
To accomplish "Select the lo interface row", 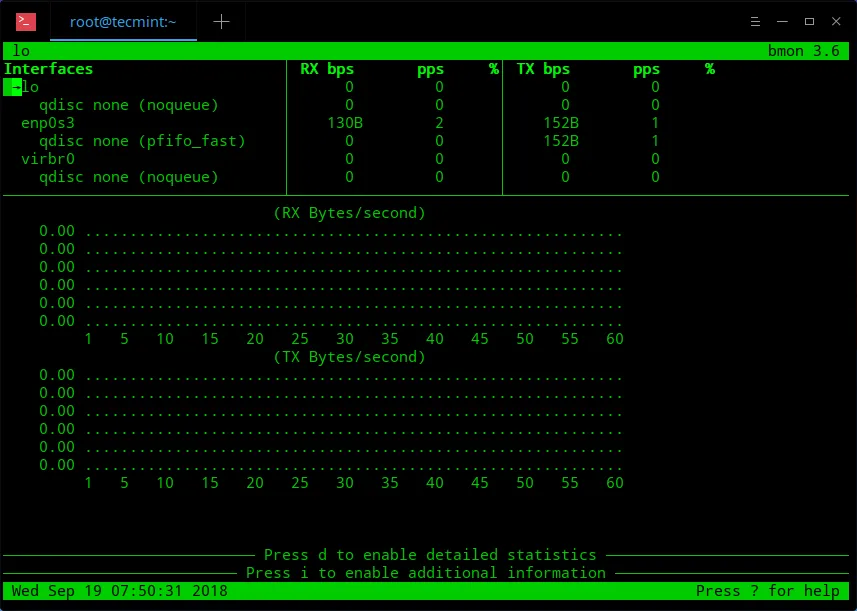I will 29,87.
